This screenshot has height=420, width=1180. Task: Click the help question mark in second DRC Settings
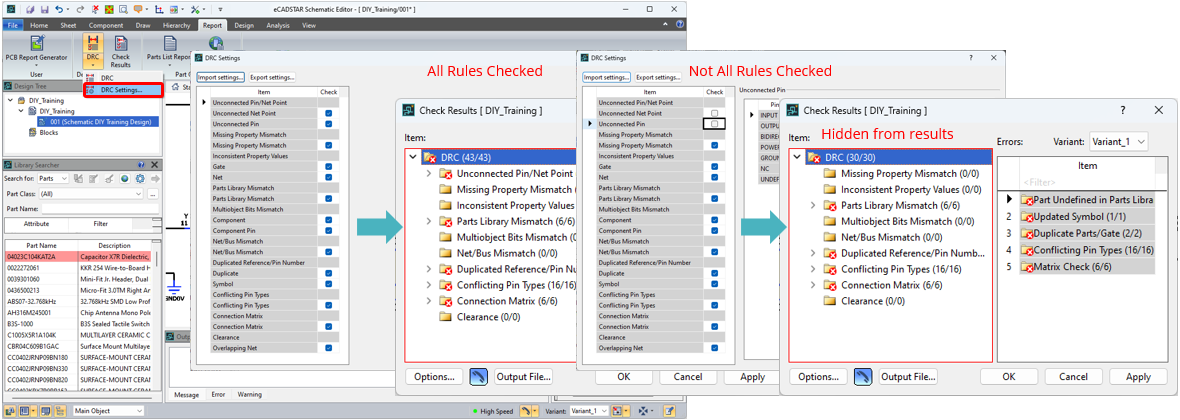coord(972,58)
